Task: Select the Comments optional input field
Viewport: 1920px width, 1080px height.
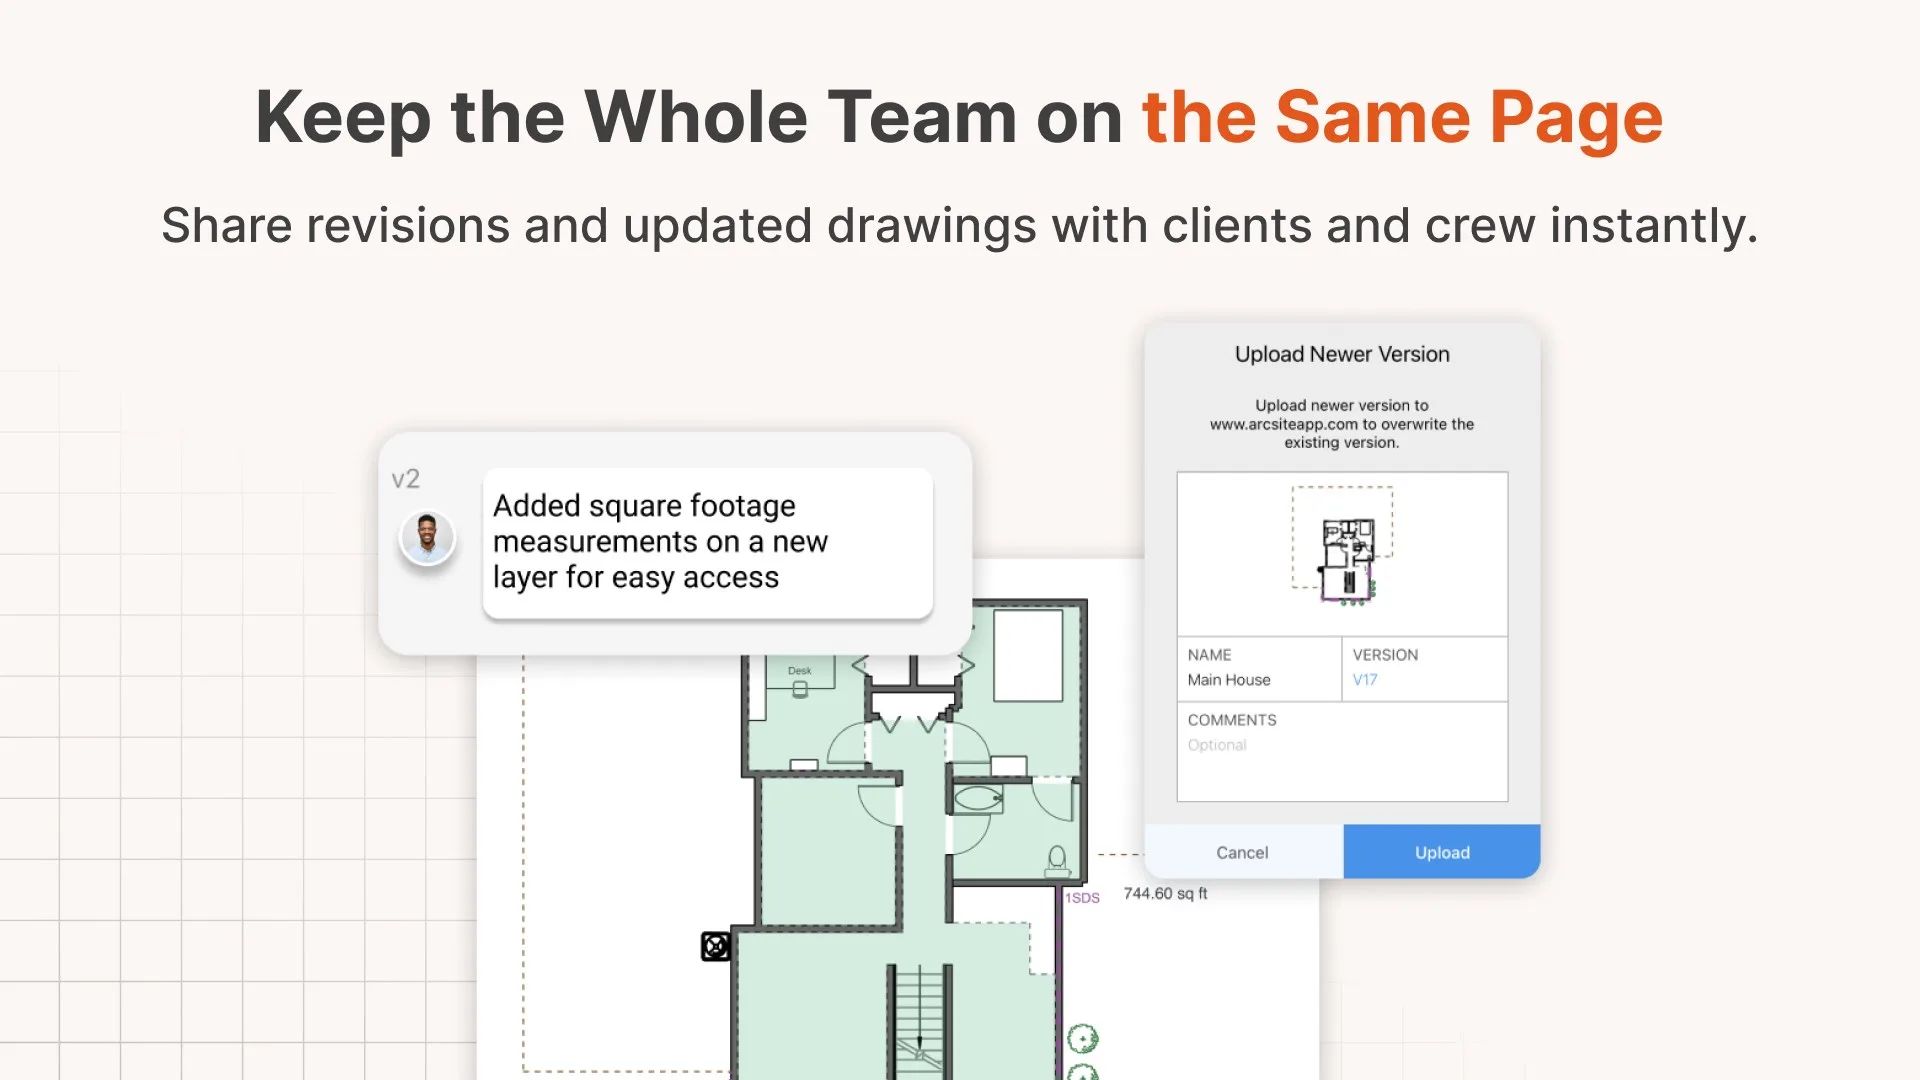Action: pos(1342,752)
